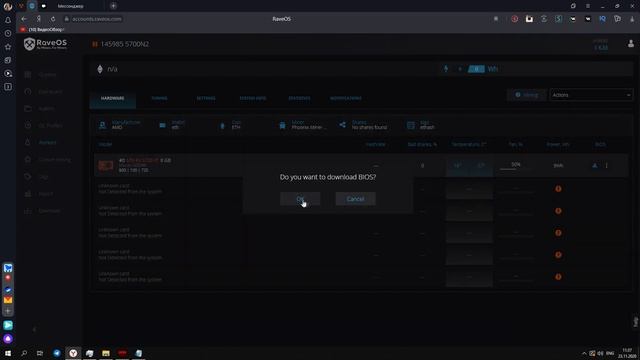
Task: Open the Statistics tab
Action: tap(299, 98)
